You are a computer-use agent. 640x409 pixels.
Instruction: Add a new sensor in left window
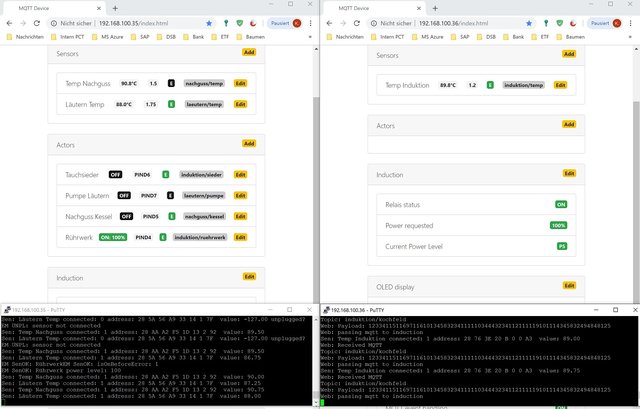click(249, 52)
